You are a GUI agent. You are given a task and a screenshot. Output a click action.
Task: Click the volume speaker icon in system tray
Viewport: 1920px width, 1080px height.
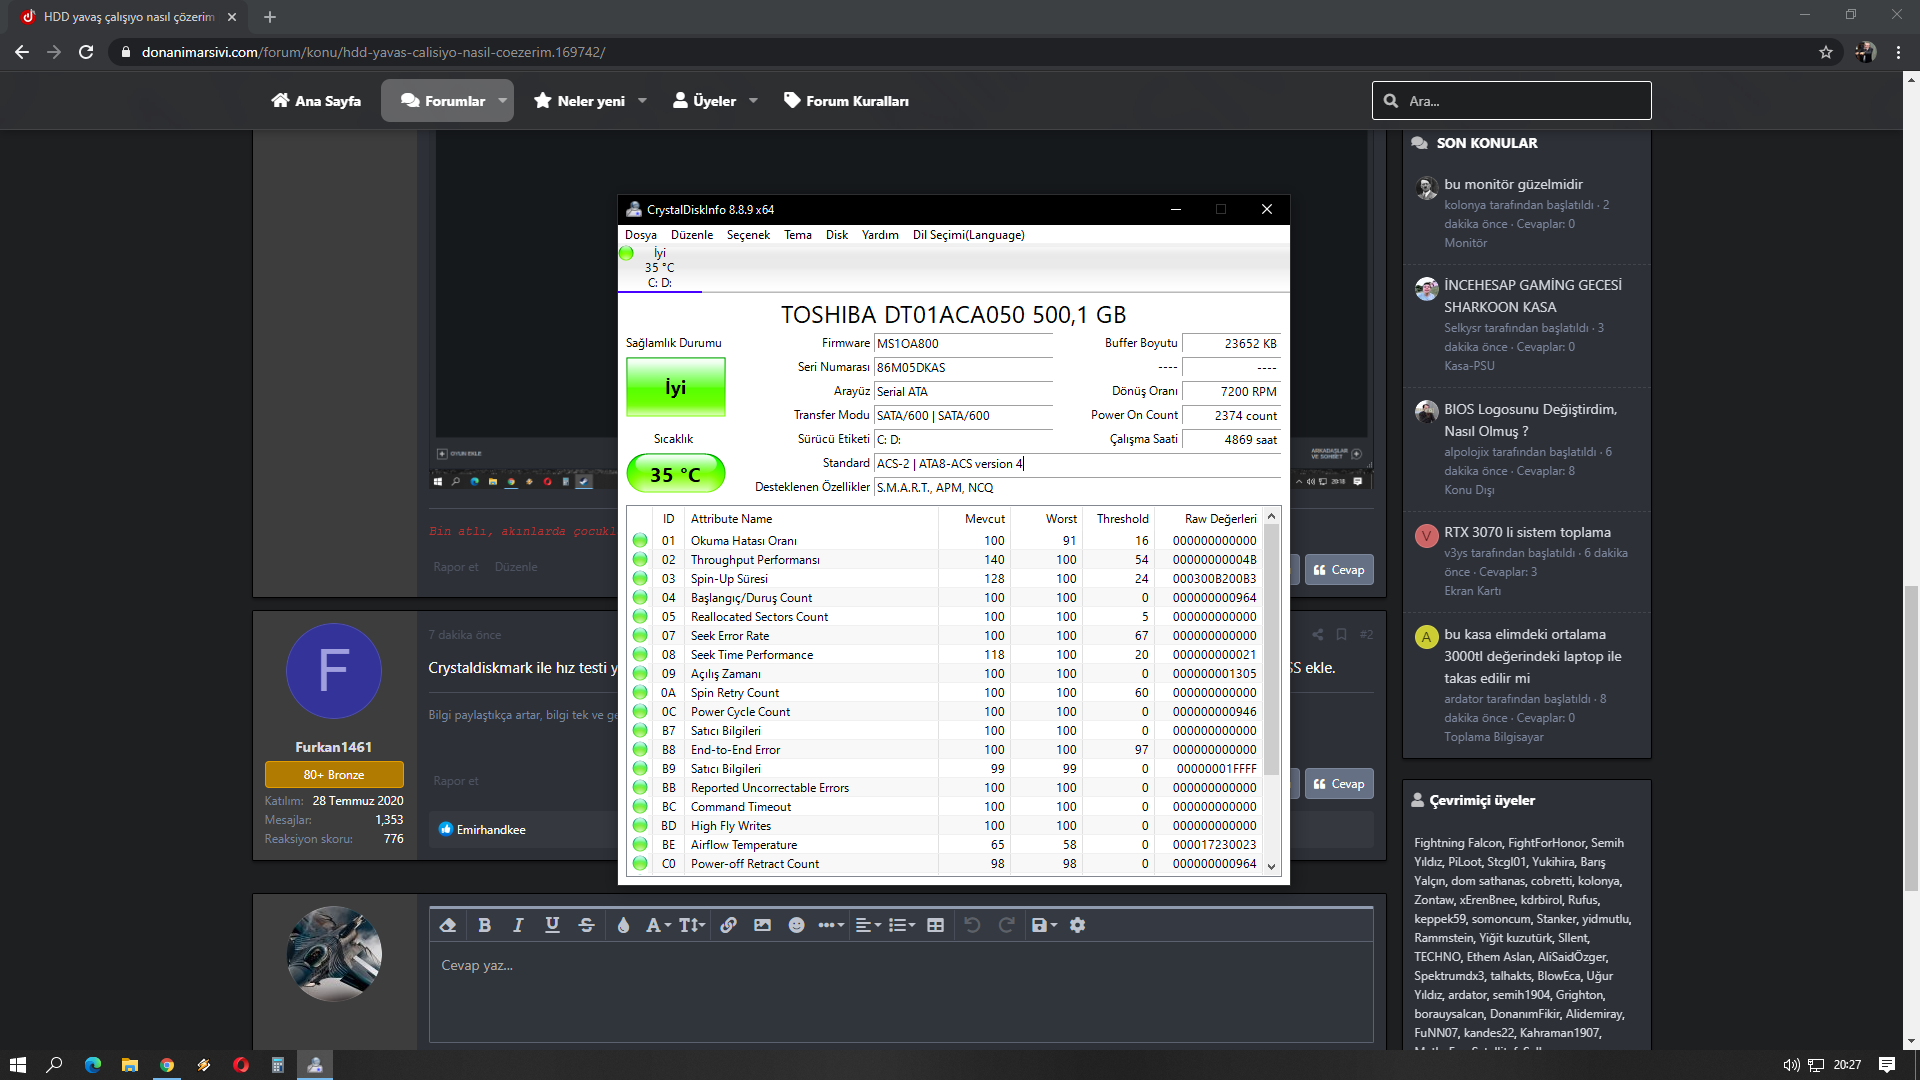point(1790,1065)
